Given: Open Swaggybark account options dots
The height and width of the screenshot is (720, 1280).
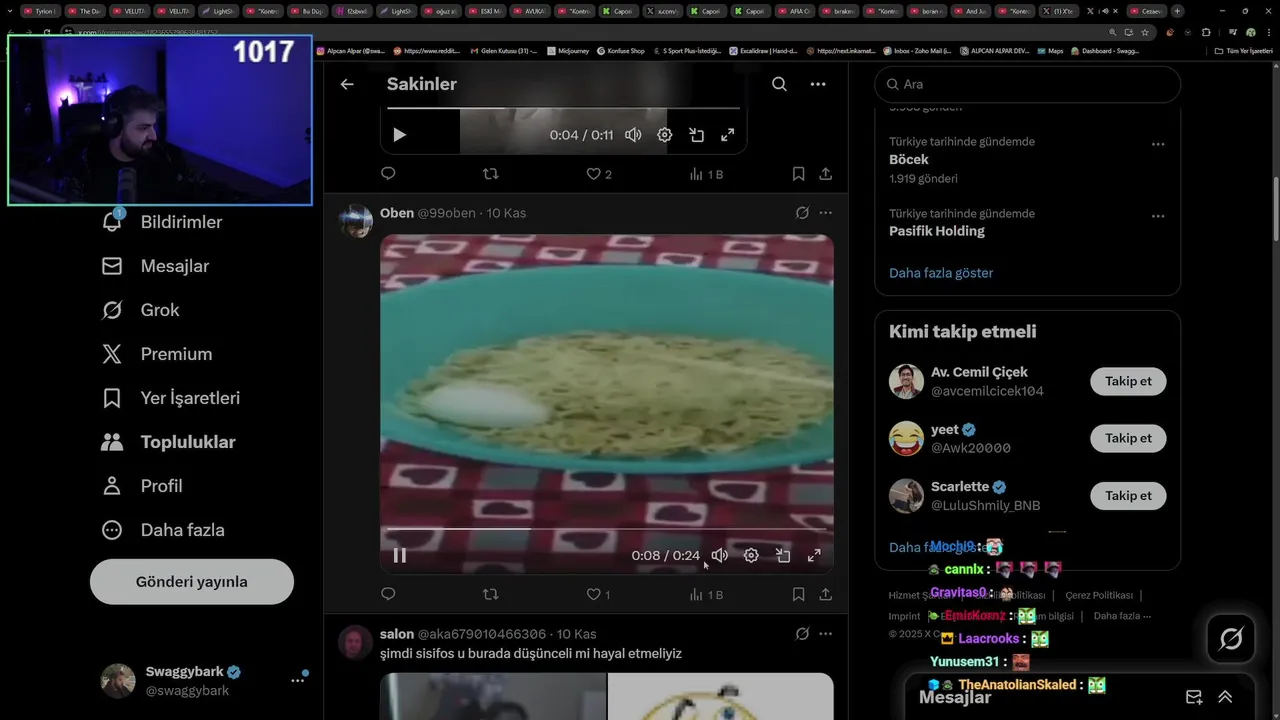Looking at the screenshot, I should (x=298, y=680).
